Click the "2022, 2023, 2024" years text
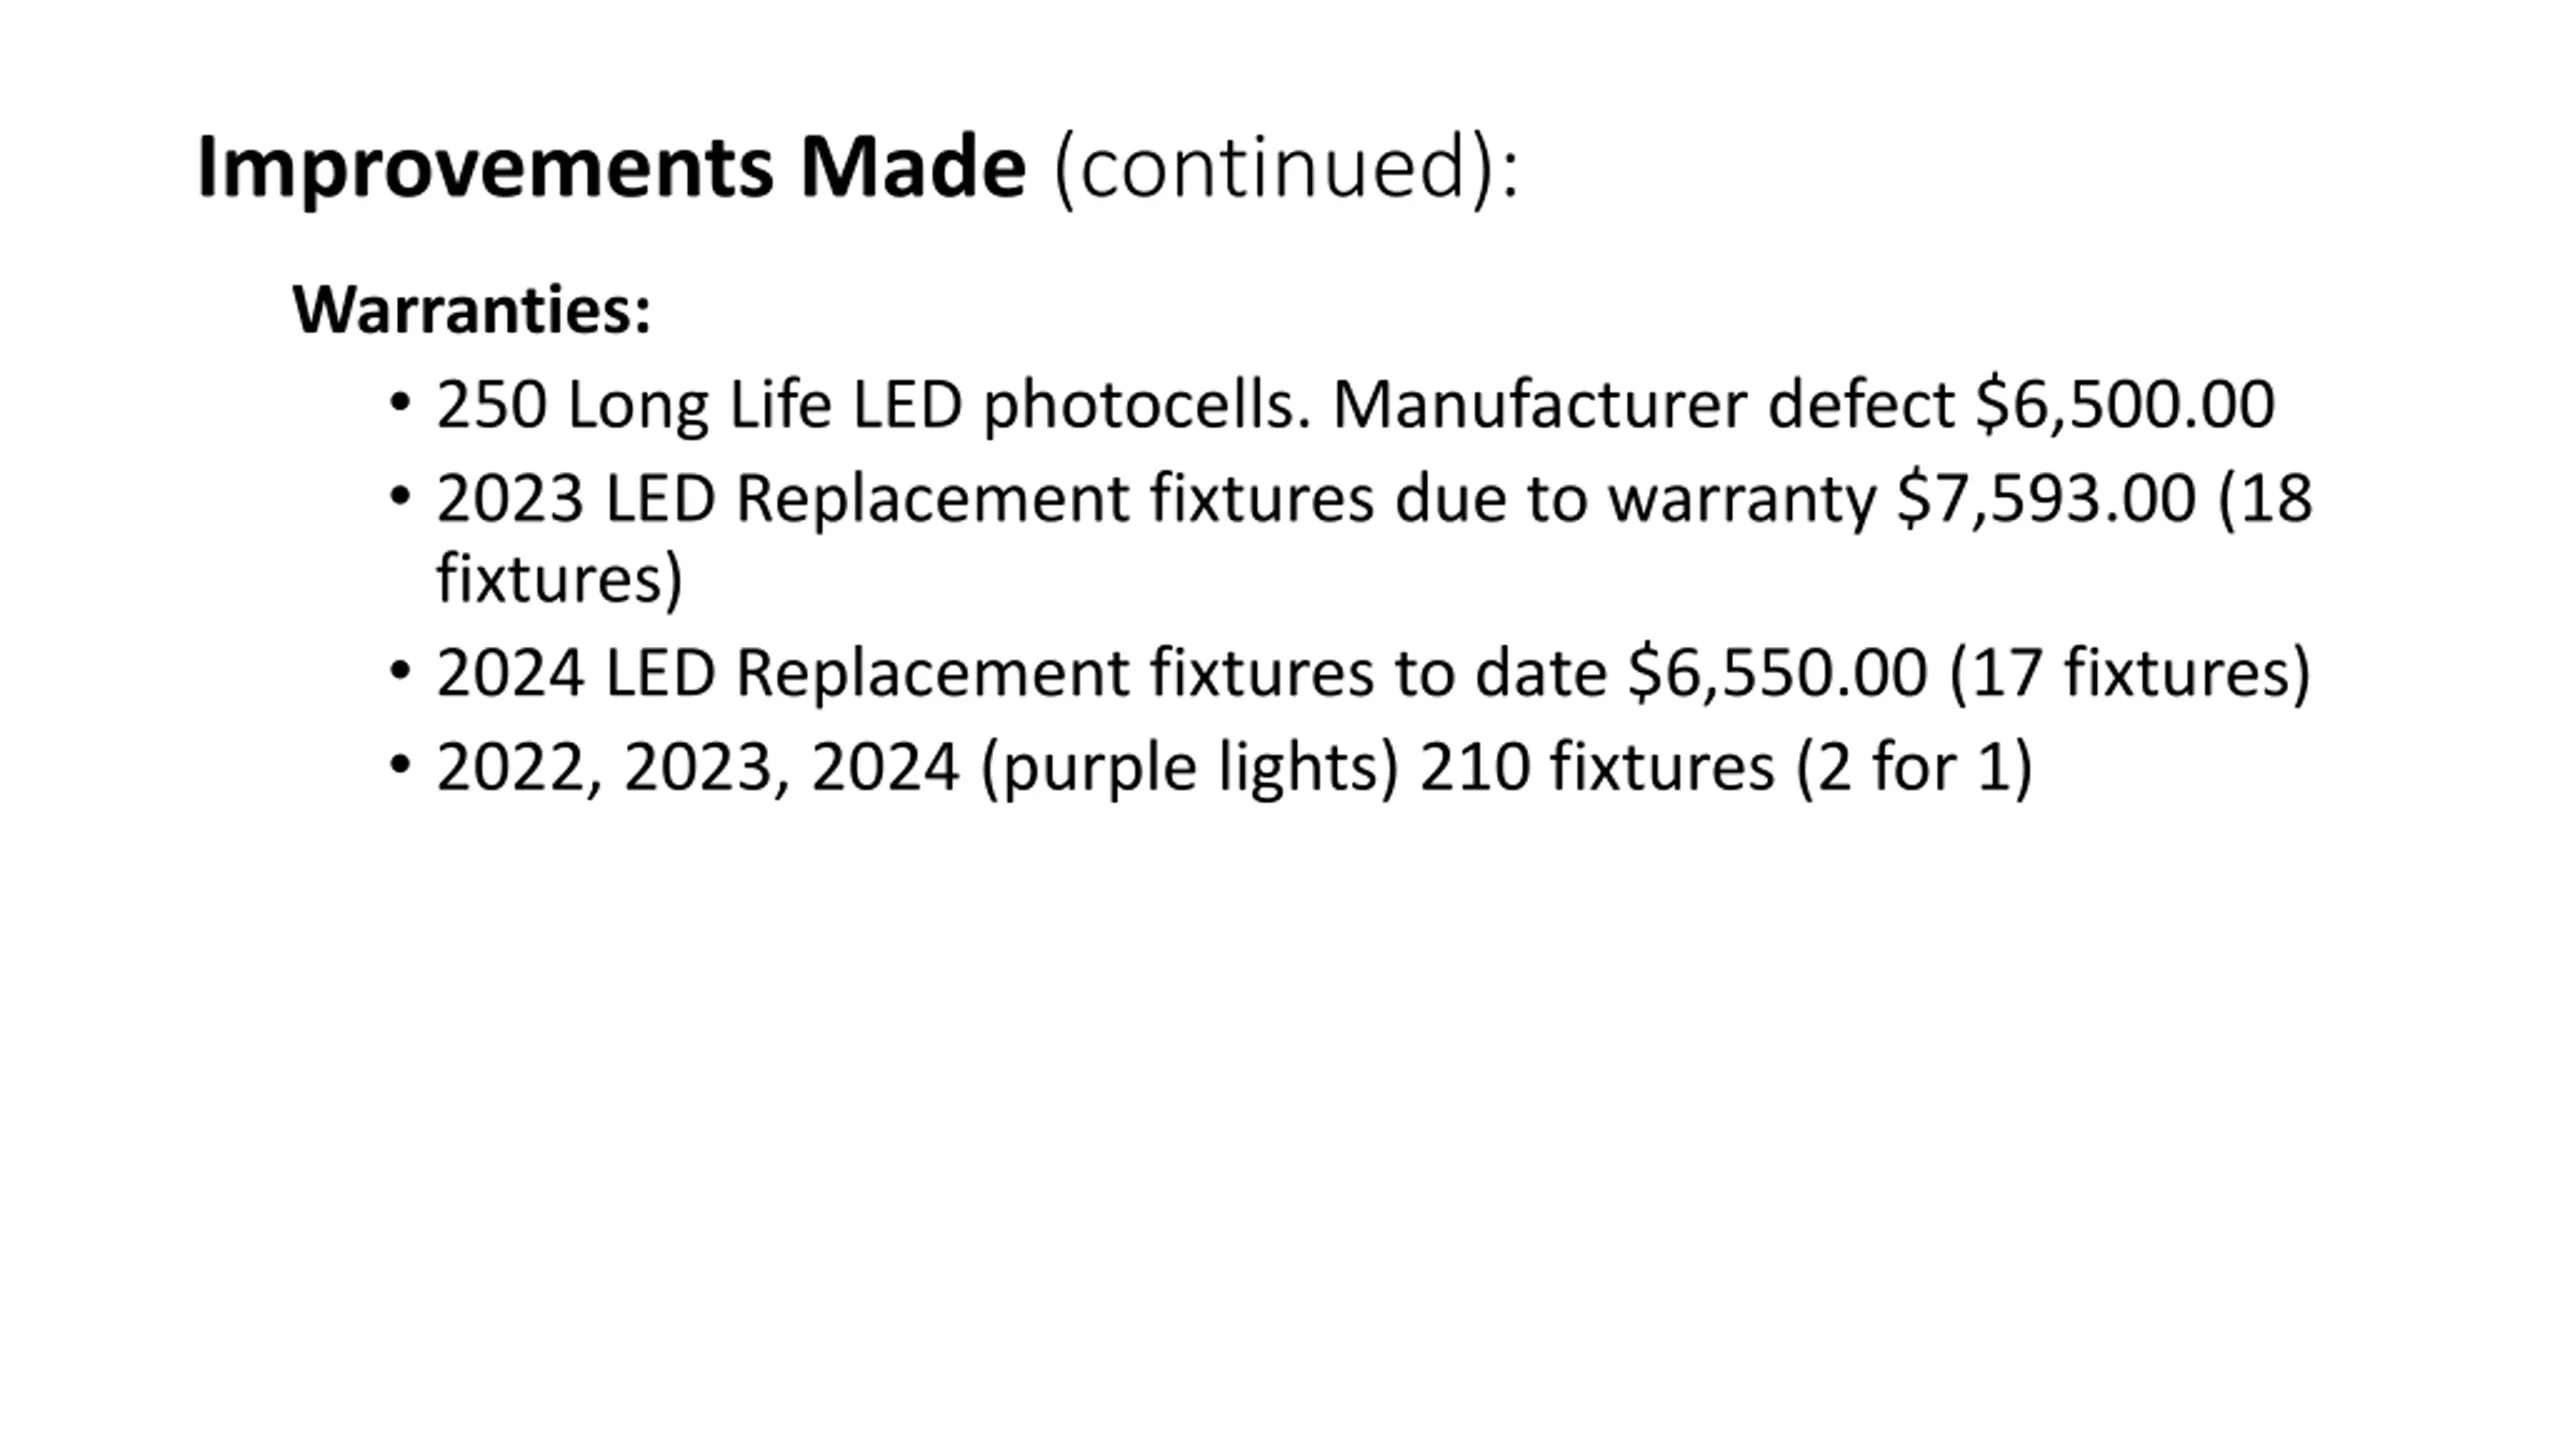This screenshot has height=1440, width=2560. (x=698, y=768)
